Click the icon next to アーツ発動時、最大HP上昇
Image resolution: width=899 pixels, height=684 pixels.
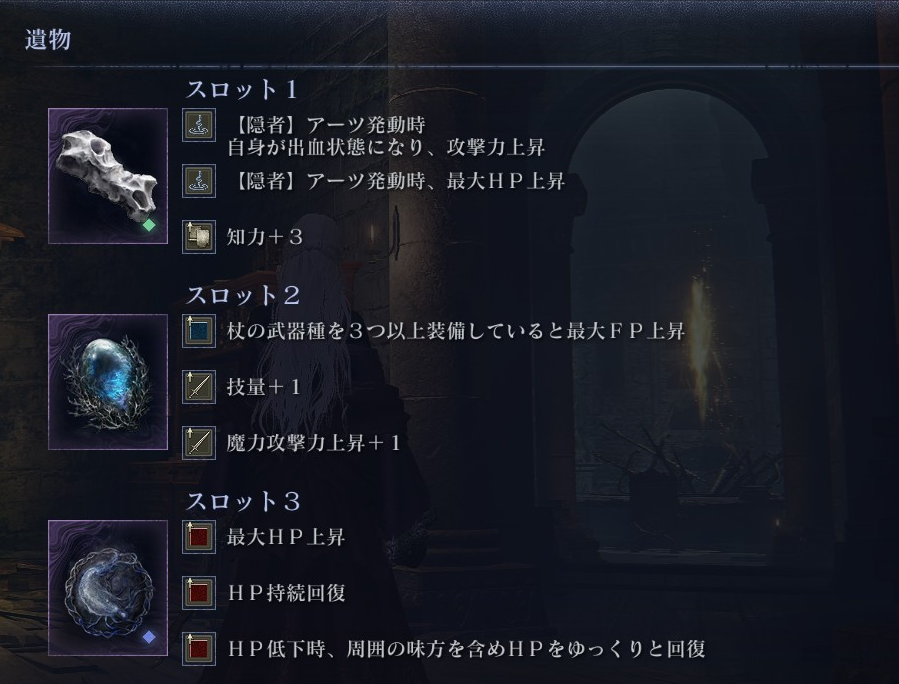199,181
